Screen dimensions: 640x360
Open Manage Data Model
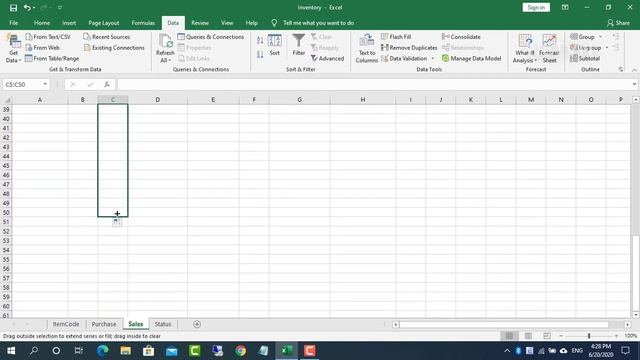tap(471, 58)
